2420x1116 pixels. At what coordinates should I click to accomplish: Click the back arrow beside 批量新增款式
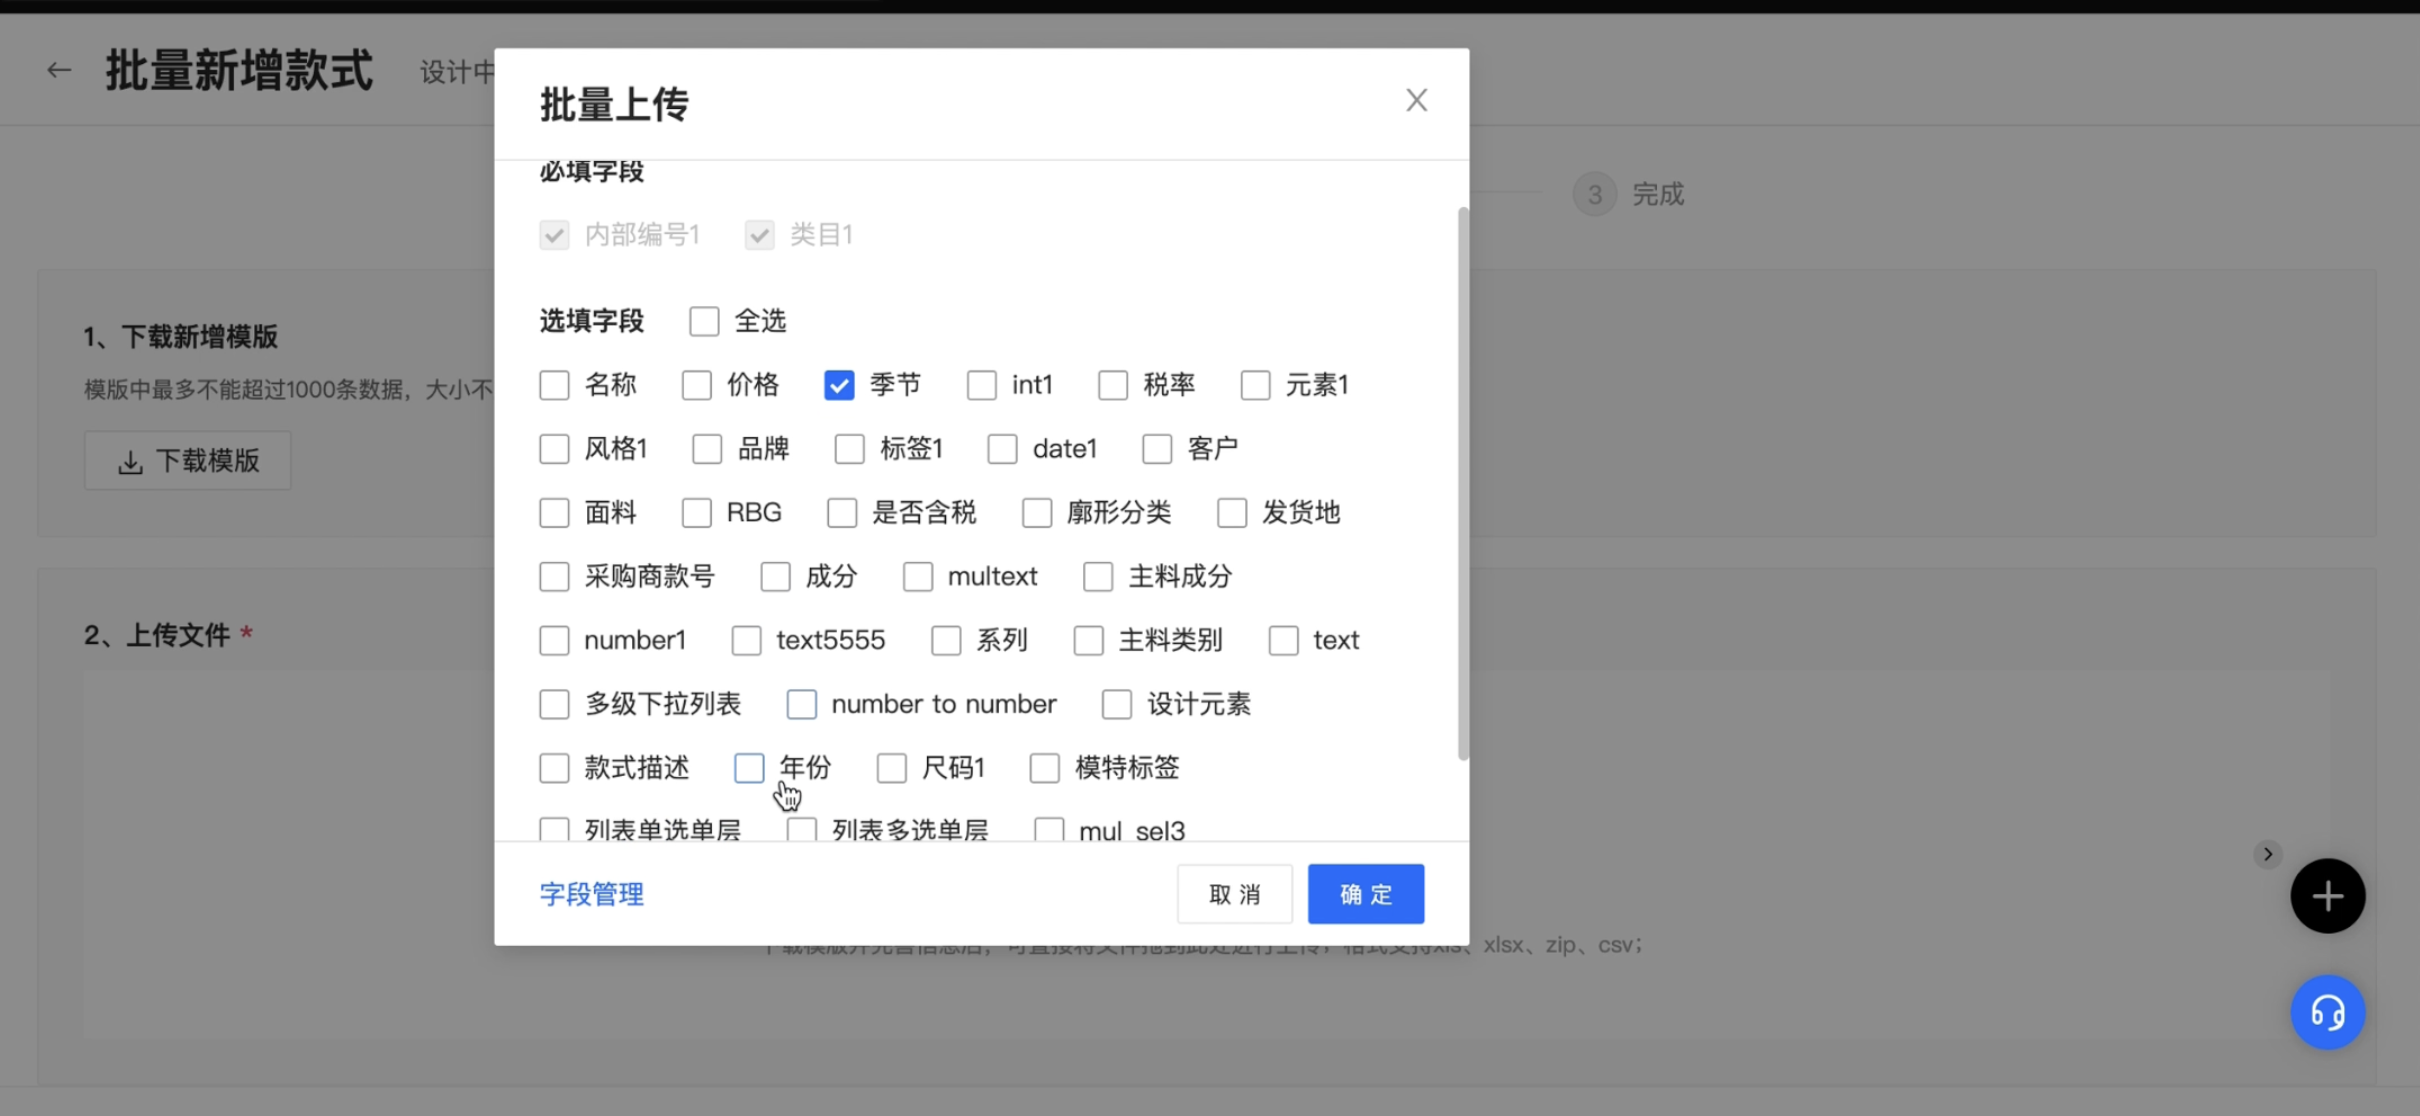coord(59,70)
